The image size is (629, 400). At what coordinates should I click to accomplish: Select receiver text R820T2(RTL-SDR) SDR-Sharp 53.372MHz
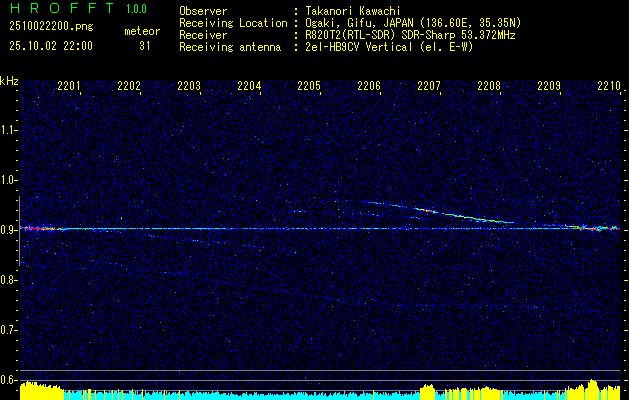pyautogui.click(x=410, y=35)
